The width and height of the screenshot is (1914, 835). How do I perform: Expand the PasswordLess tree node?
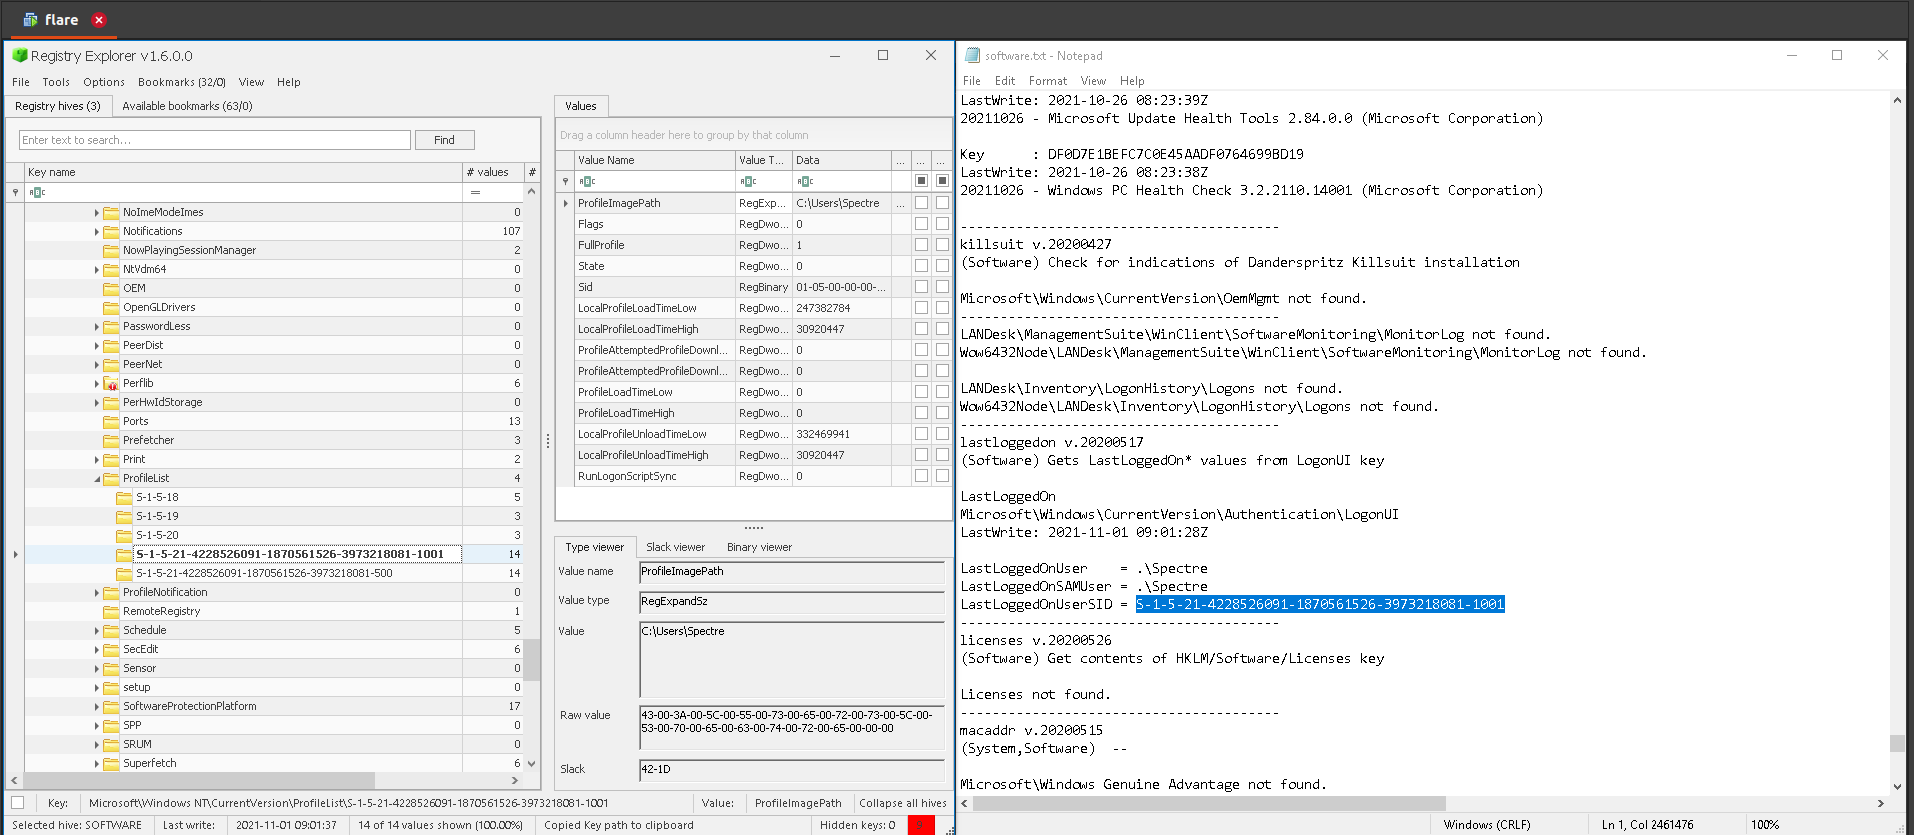point(97,327)
